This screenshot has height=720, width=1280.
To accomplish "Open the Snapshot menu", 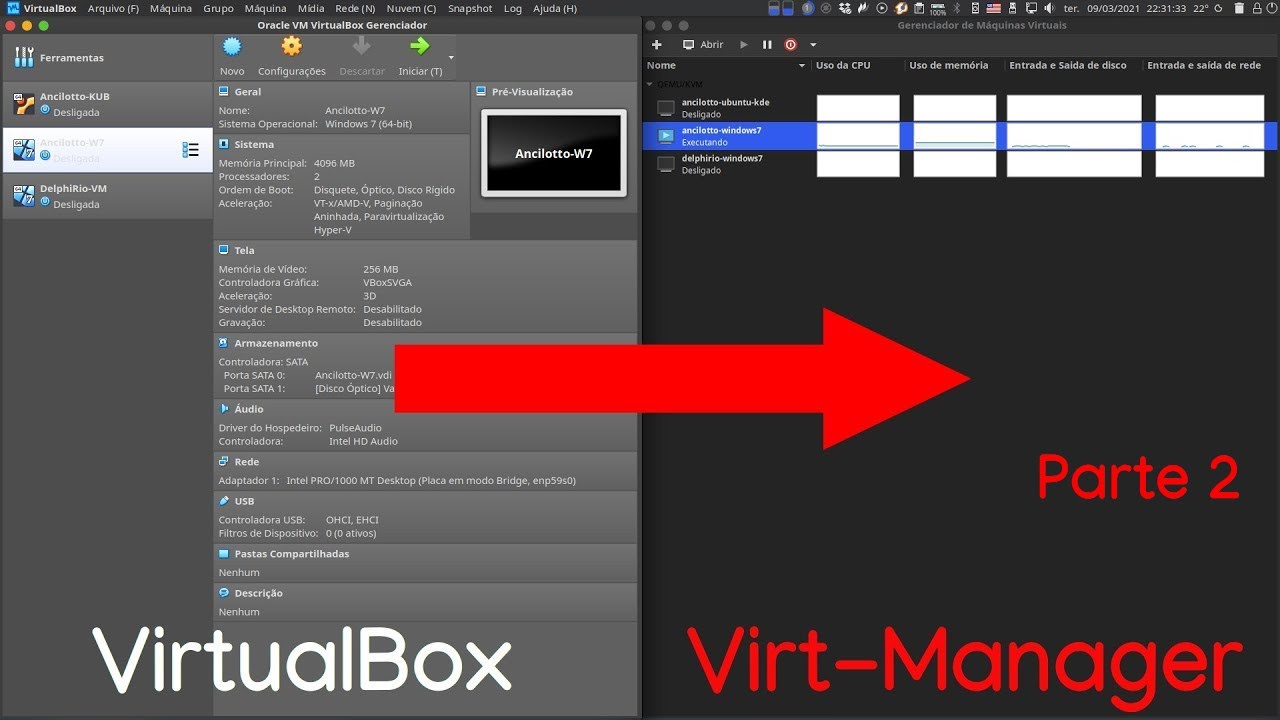I will (470, 8).
